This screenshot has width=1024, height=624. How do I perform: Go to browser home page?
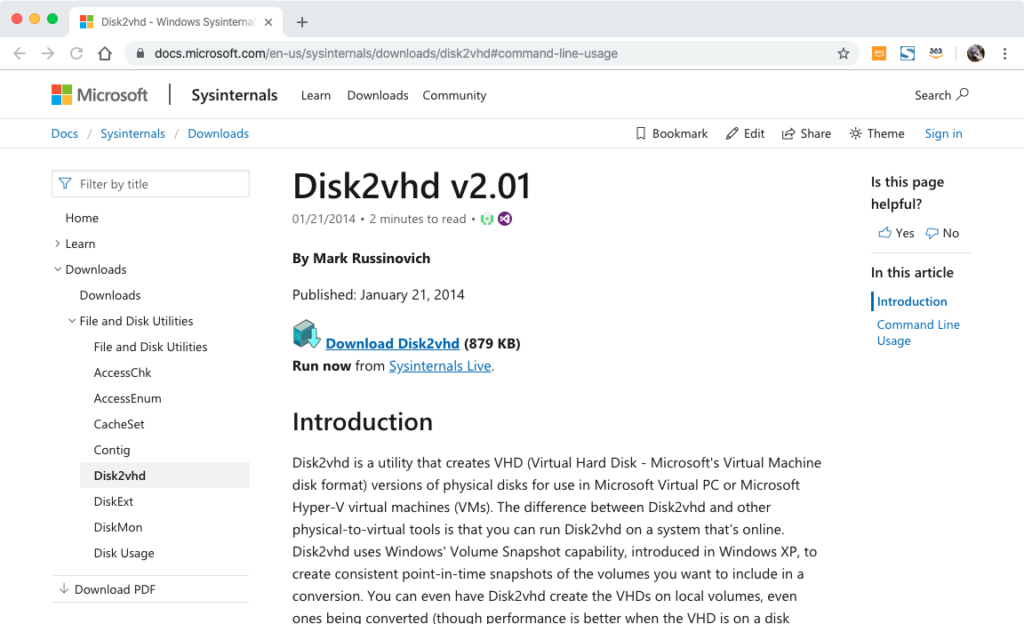[x=104, y=53]
